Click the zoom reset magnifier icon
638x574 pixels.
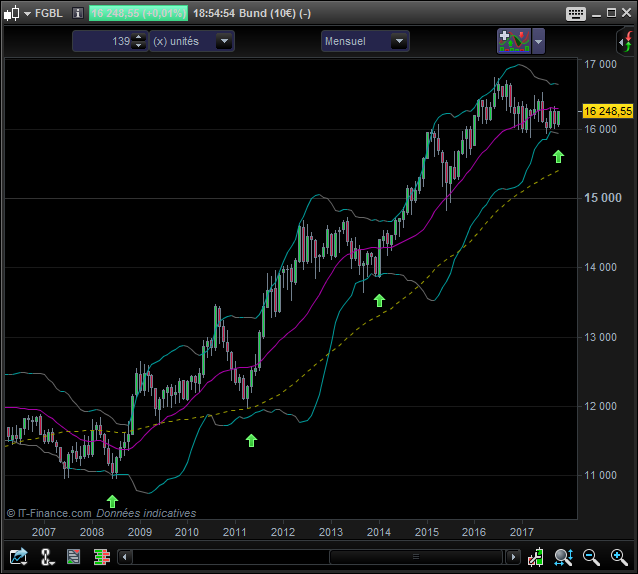click(x=563, y=557)
